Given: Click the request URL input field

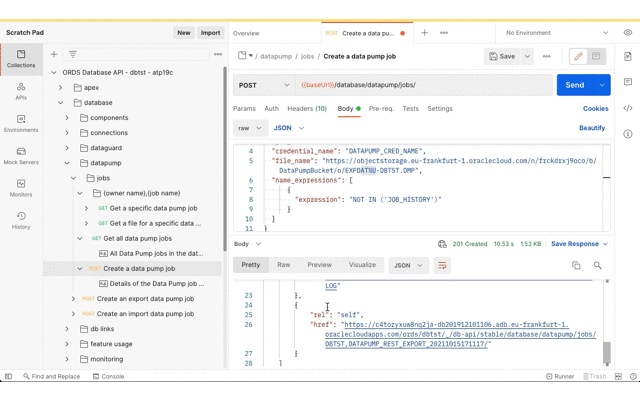Looking at the screenshot, I should 420,85.
